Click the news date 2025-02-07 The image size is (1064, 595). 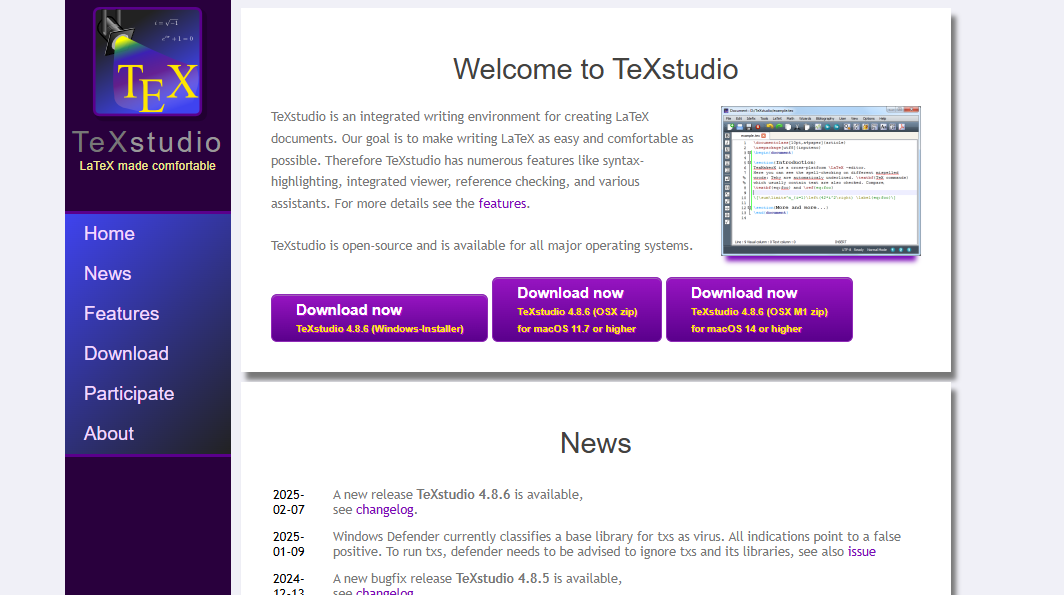288,502
